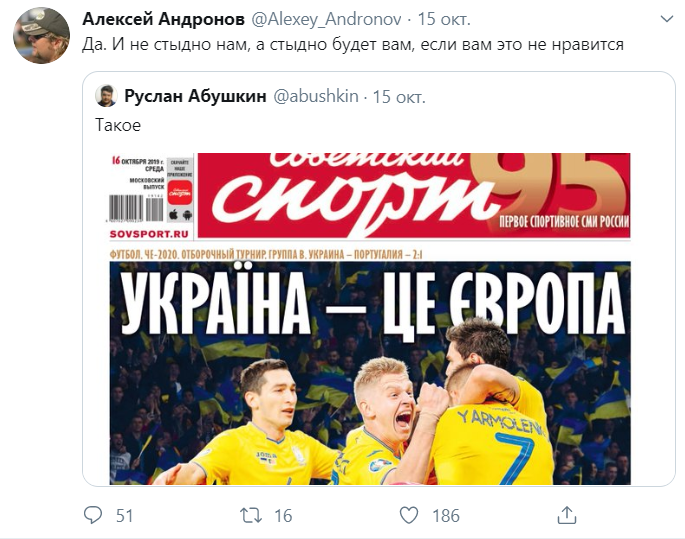Open Ruslan Abushkin's small avatar
This screenshot has height=539, width=685.
(x=106, y=96)
